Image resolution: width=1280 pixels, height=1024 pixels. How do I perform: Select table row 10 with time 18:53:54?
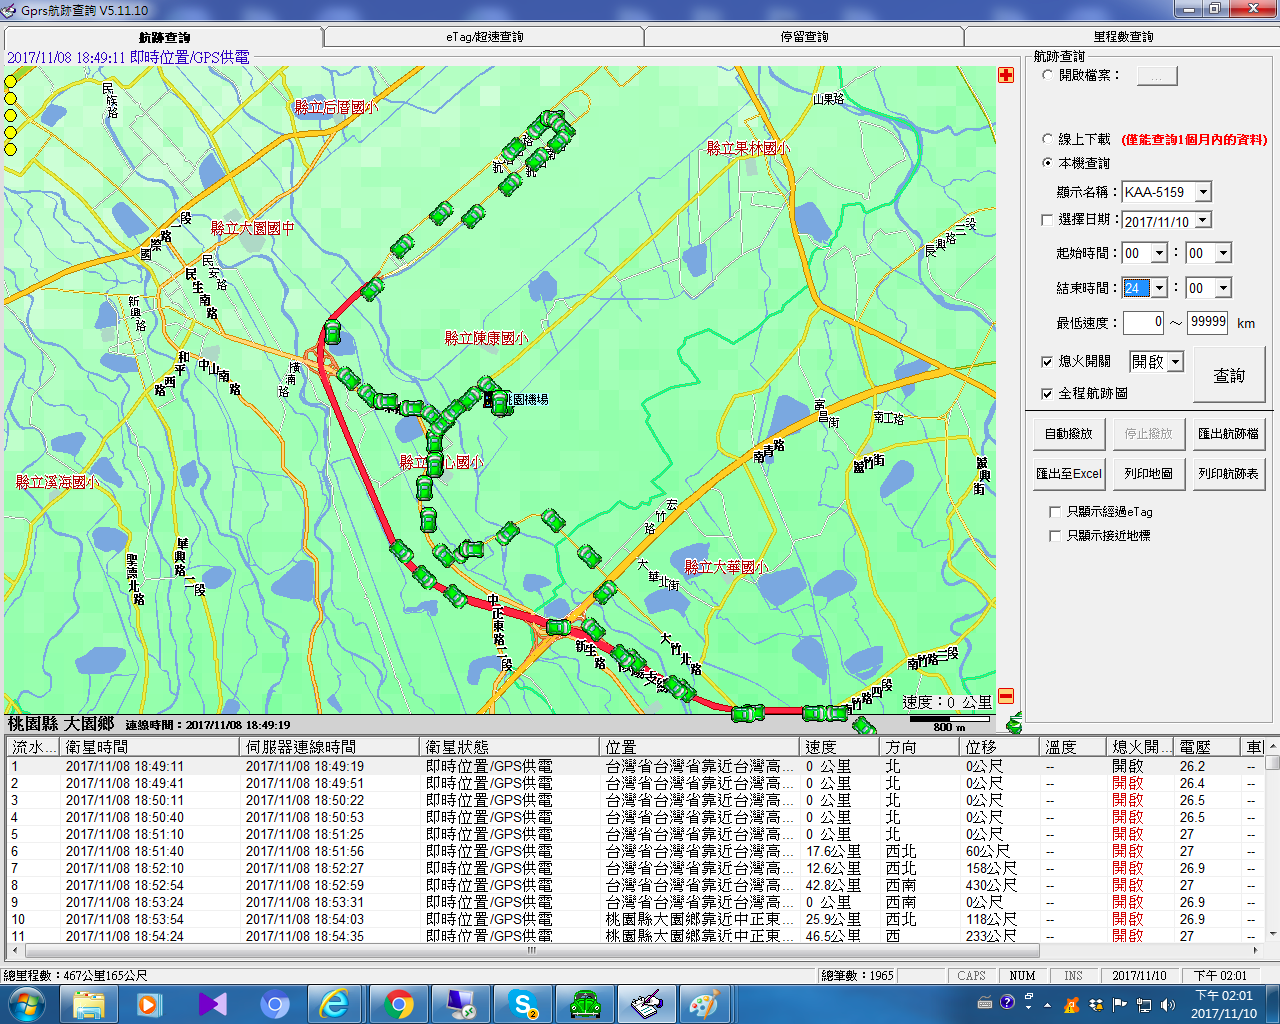tap(633, 919)
